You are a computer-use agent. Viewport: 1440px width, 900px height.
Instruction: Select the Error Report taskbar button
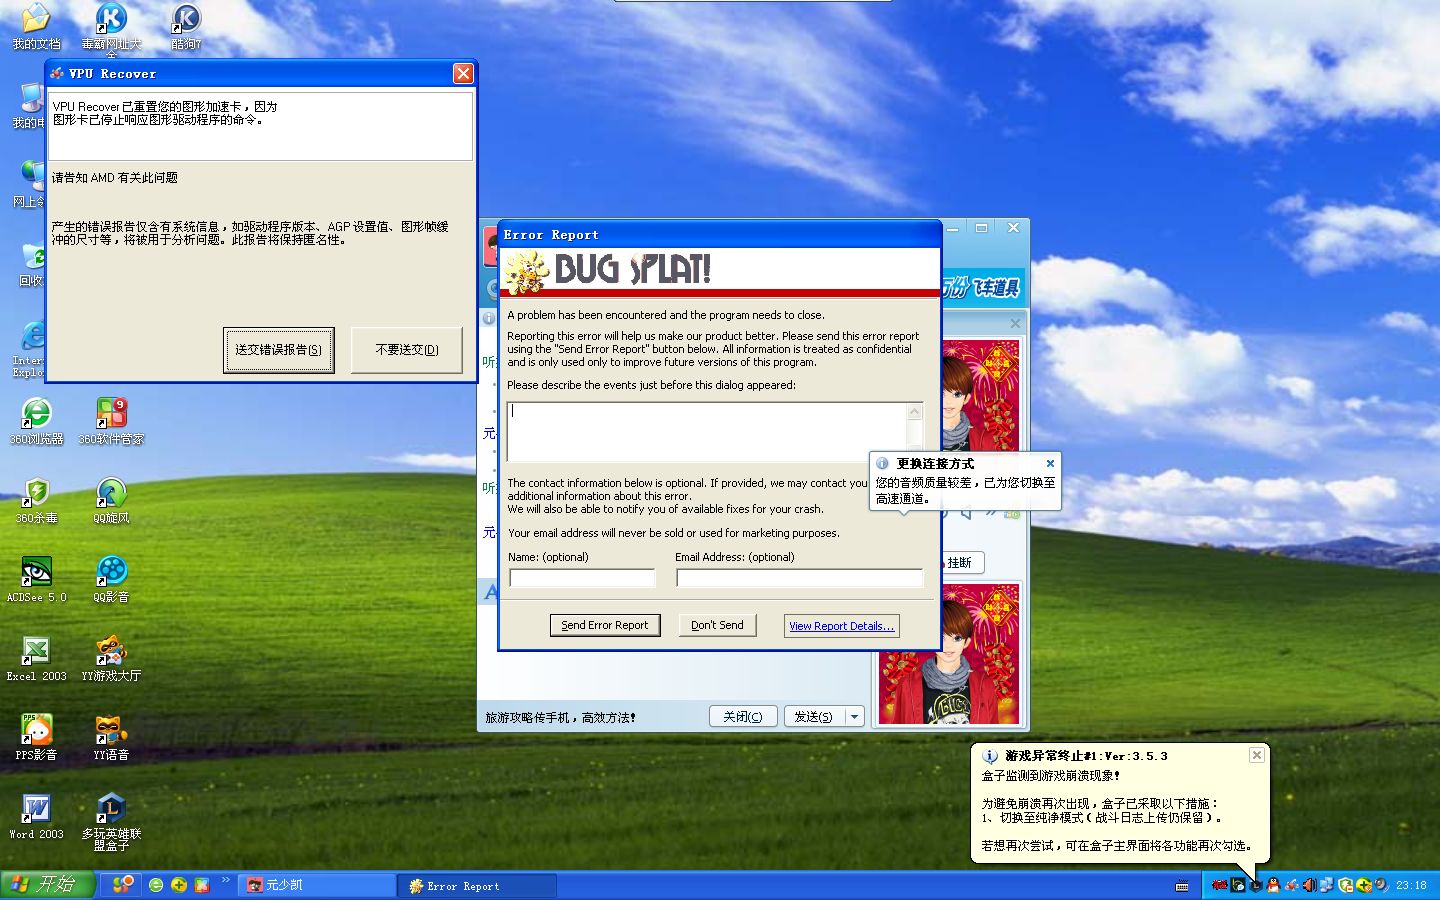(478, 886)
